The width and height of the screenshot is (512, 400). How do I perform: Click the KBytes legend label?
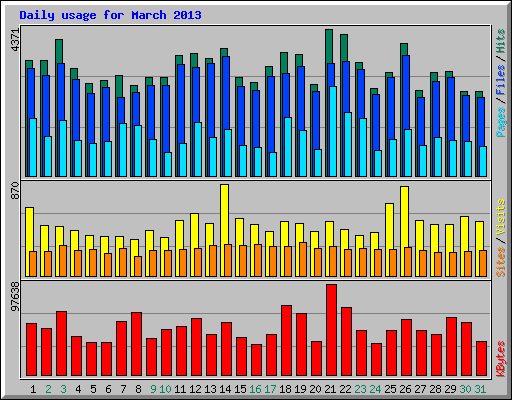point(501,359)
